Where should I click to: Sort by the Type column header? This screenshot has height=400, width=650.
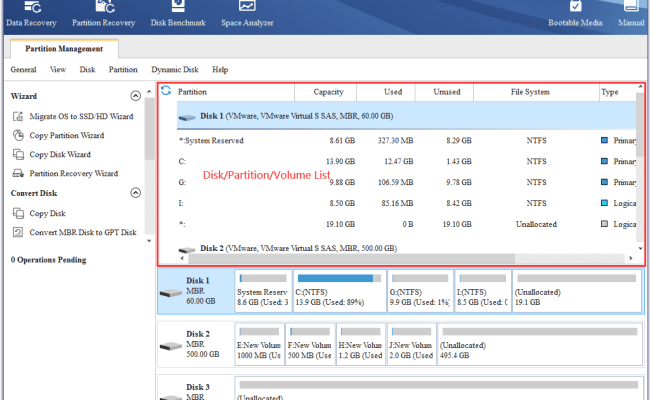tap(618, 92)
